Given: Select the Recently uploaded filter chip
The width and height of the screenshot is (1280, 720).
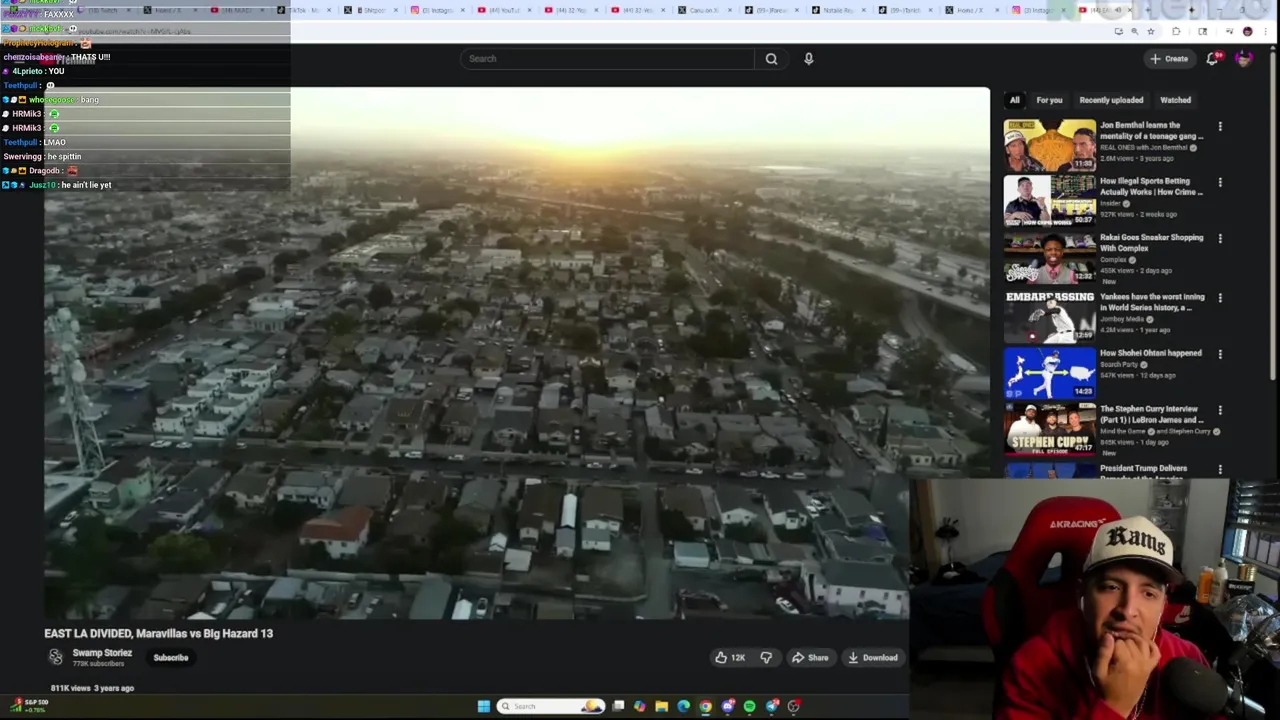Looking at the screenshot, I should click(x=1111, y=100).
